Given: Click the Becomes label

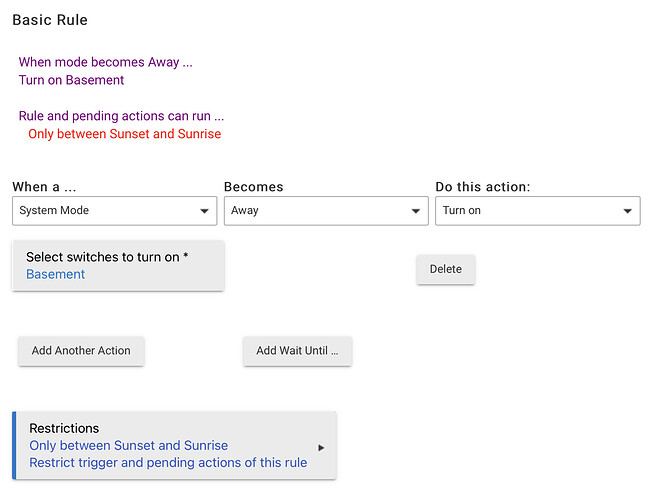Looking at the screenshot, I should pos(254,187).
